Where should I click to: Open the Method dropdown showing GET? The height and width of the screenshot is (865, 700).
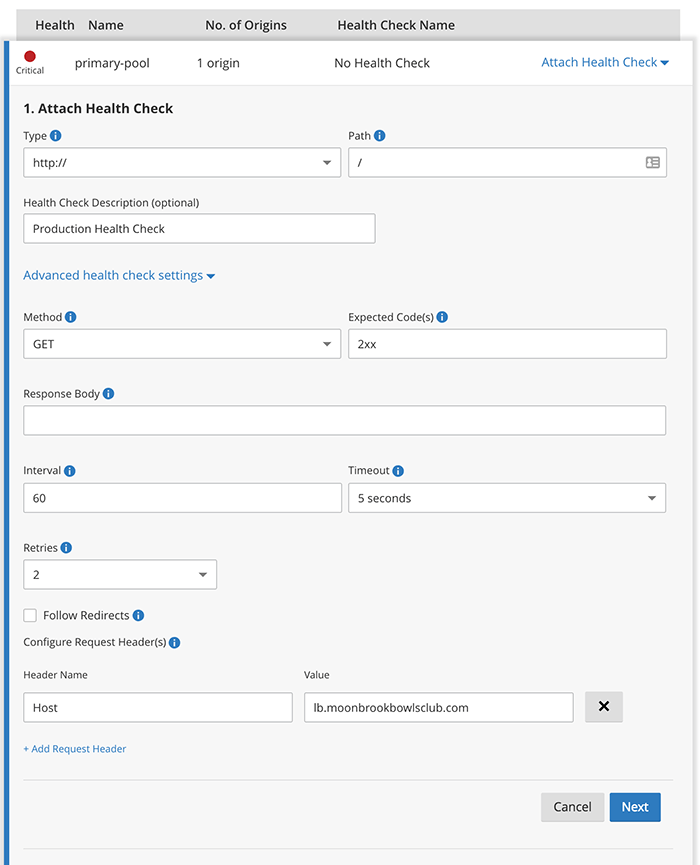click(x=181, y=344)
